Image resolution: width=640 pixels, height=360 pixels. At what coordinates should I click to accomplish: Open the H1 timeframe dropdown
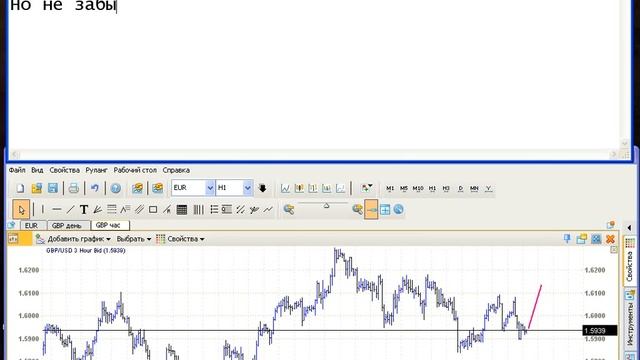click(x=247, y=188)
